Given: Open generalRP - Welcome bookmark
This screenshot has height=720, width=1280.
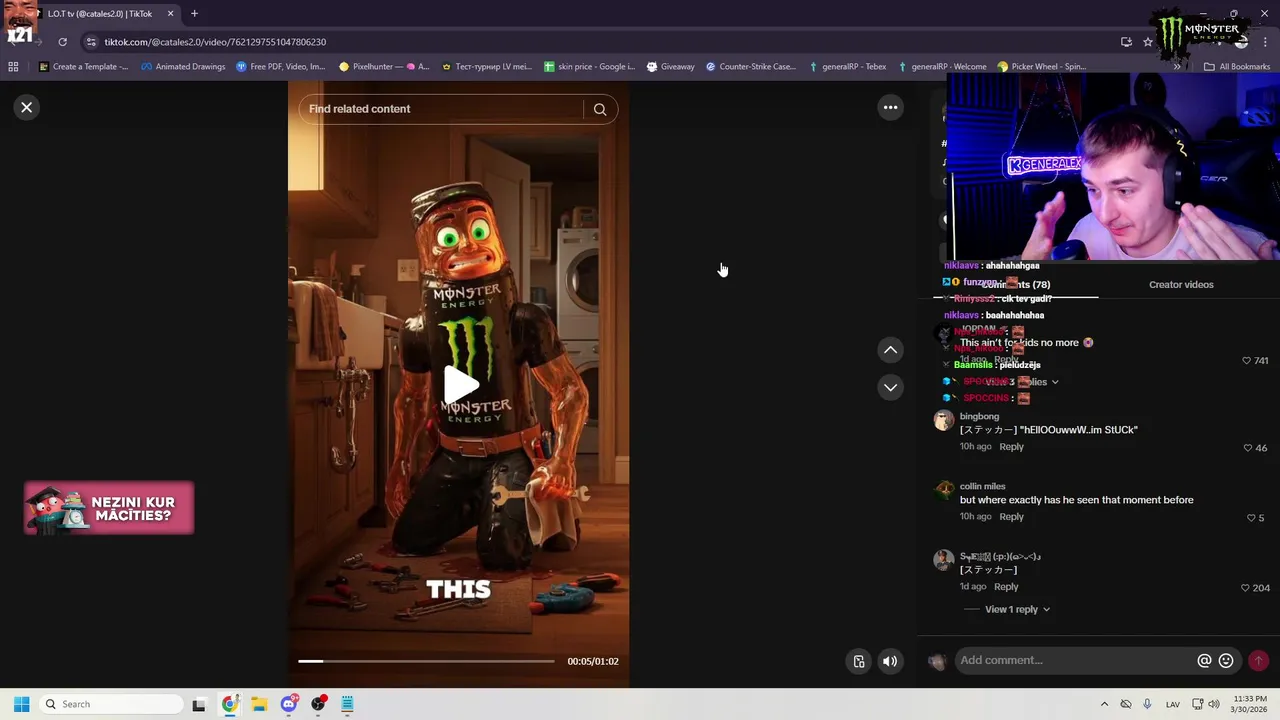Looking at the screenshot, I should coord(942,67).
